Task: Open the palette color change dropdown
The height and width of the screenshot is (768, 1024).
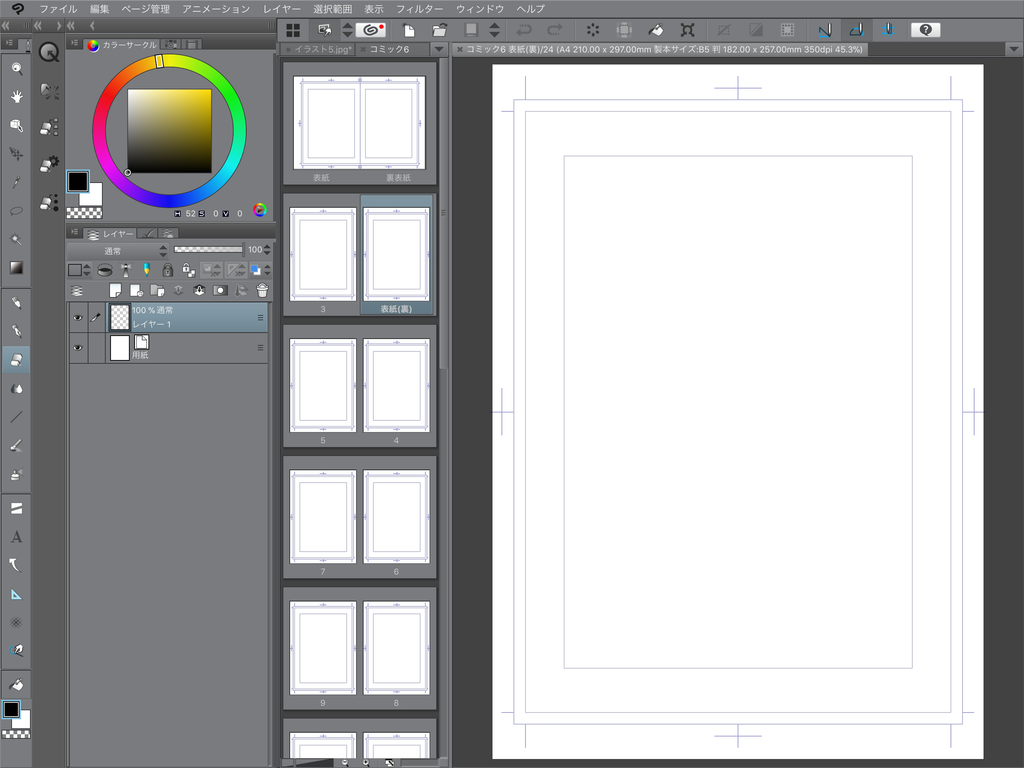Action: point(78,270)
